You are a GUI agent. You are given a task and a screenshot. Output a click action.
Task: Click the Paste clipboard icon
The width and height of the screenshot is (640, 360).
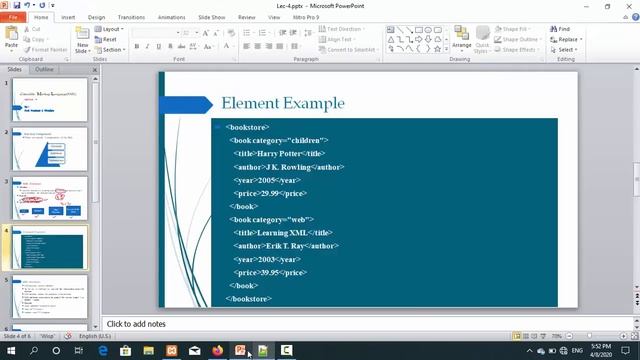point(11,33)
